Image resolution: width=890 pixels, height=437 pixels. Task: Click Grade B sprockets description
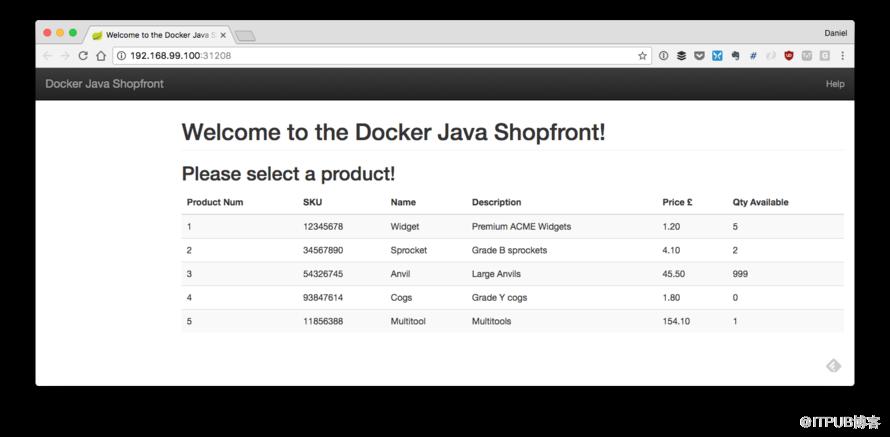[x=509, y=250]
